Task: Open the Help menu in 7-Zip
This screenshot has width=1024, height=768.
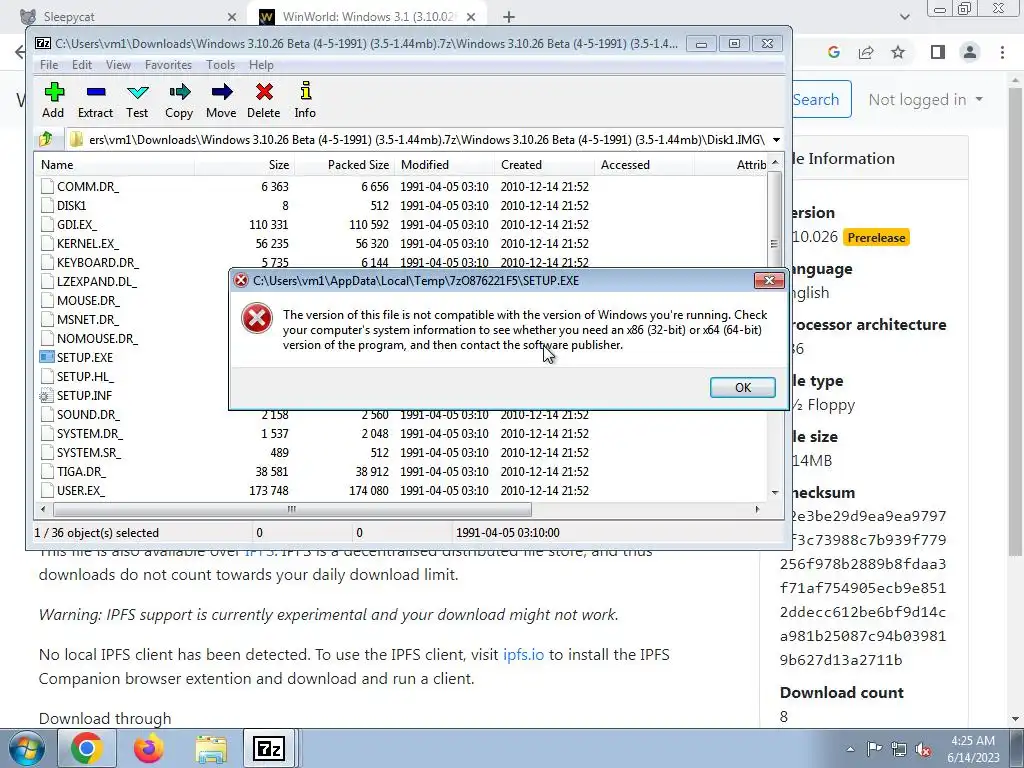Action: coord(261,65)
